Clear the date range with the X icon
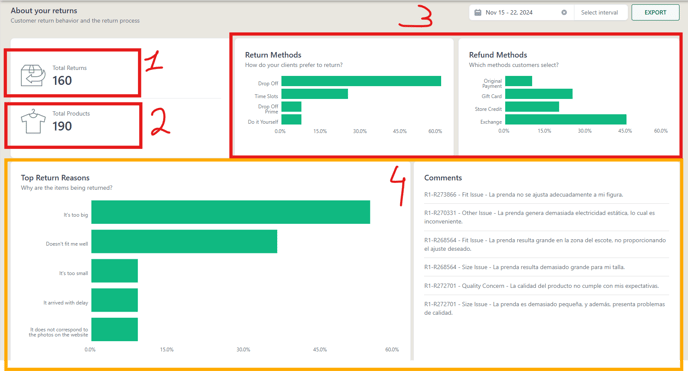This screenshot has height=371, width=688. point(564,13)
